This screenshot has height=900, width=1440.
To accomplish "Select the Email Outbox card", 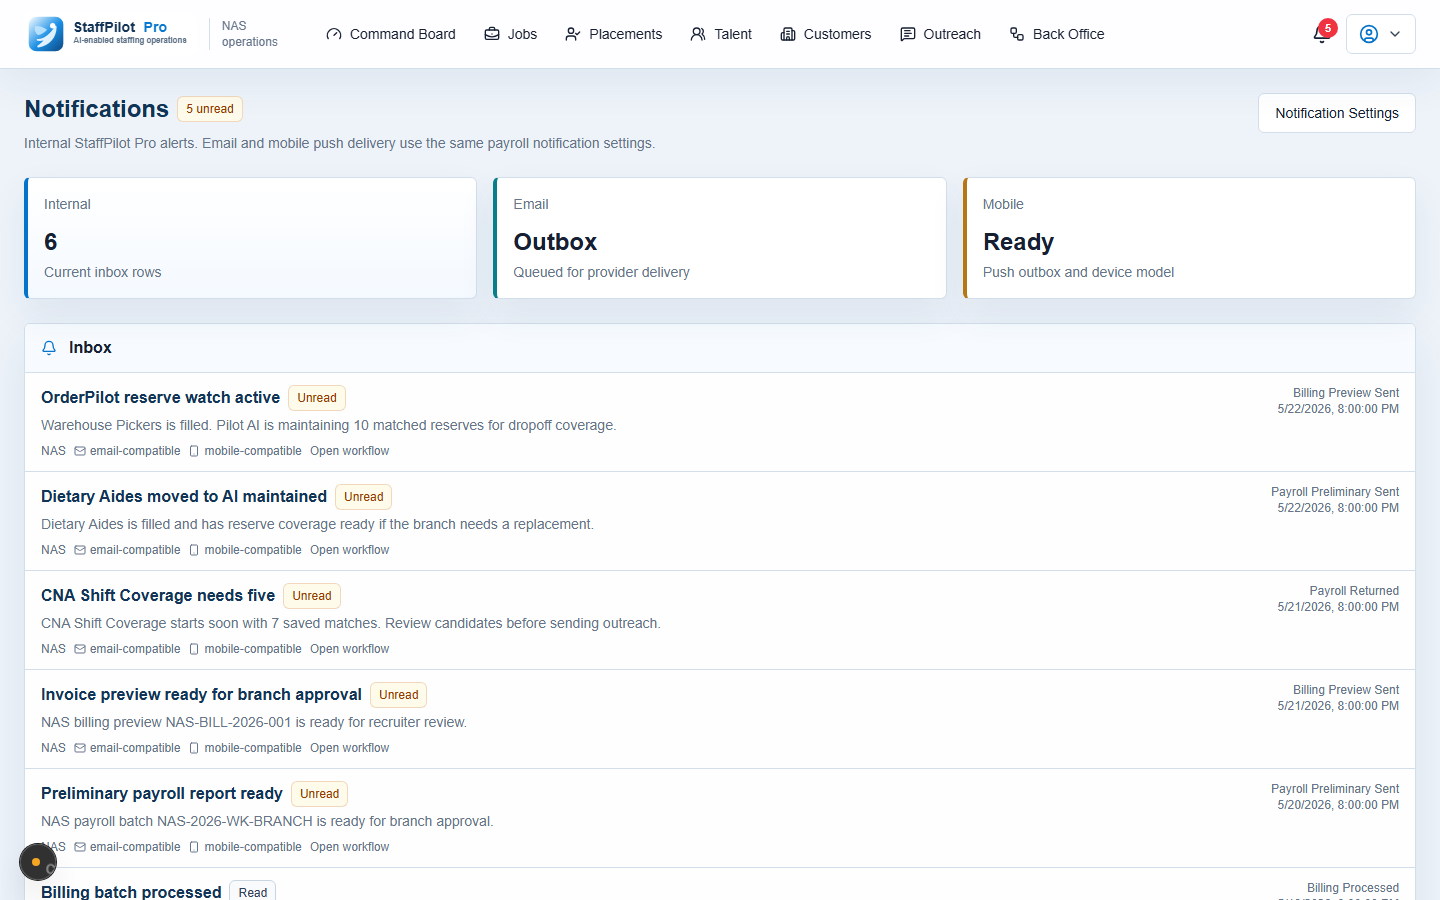I will coord(720,238).
